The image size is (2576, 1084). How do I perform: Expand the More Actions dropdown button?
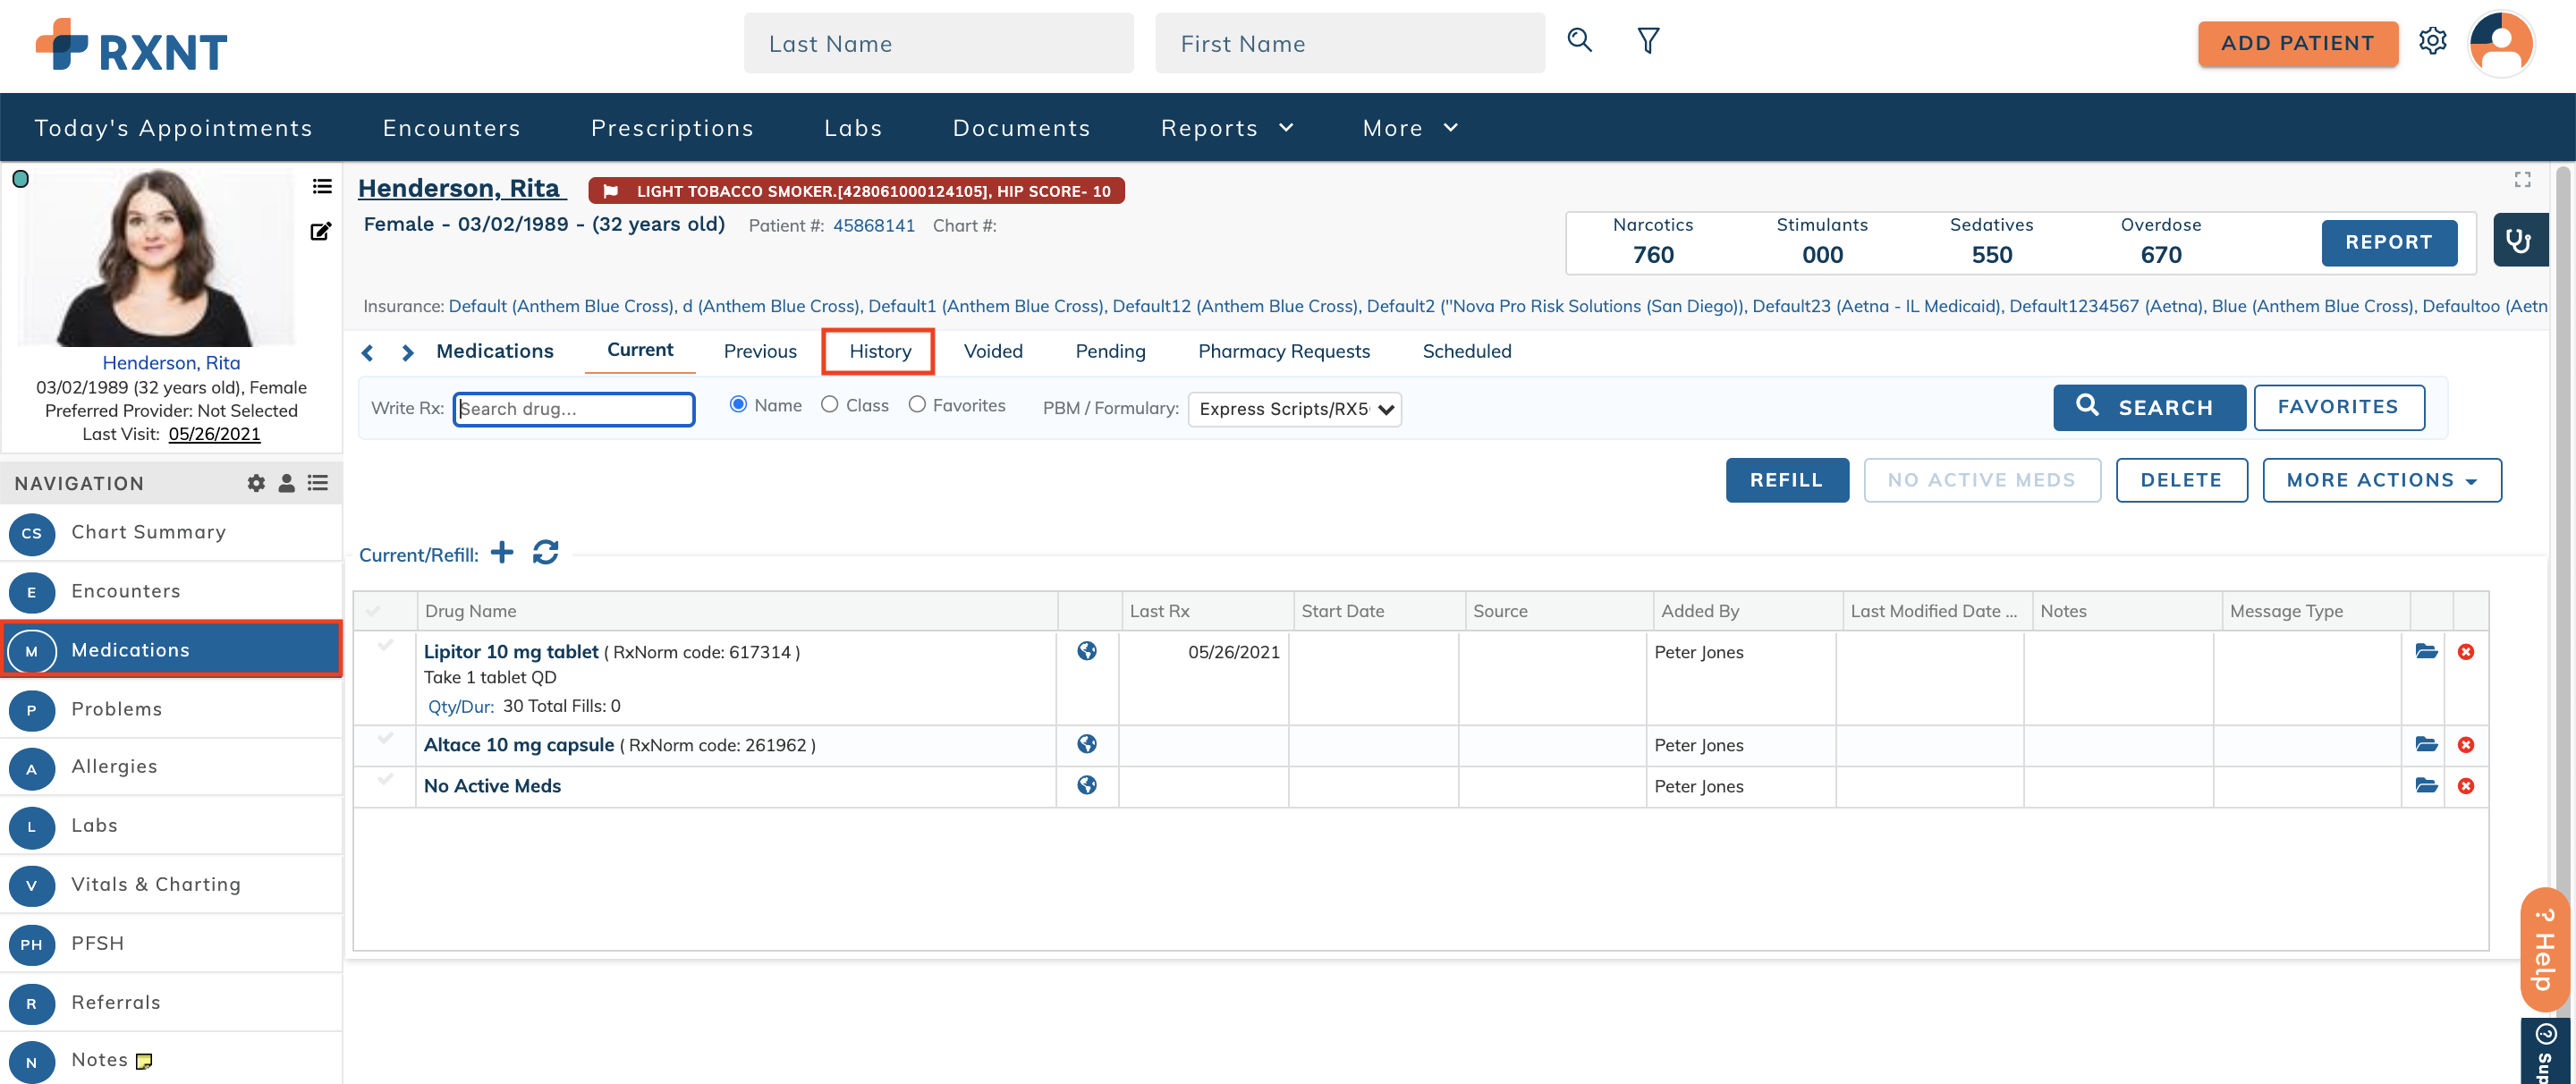coord(2381,480)
